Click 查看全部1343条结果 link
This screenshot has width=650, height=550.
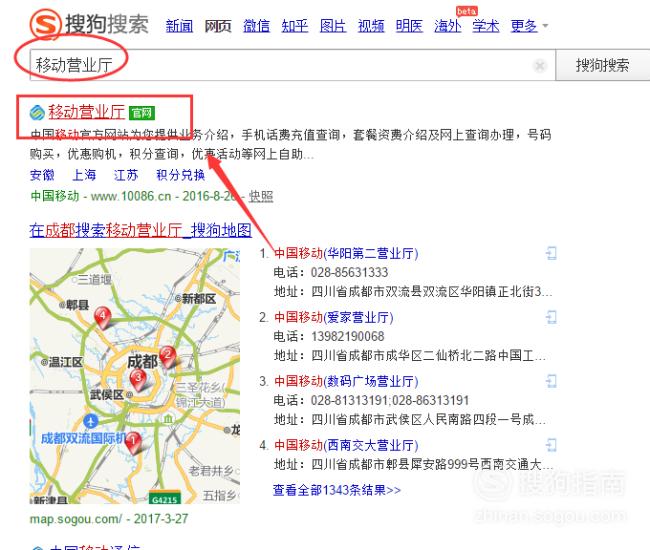tap(337, 490)
